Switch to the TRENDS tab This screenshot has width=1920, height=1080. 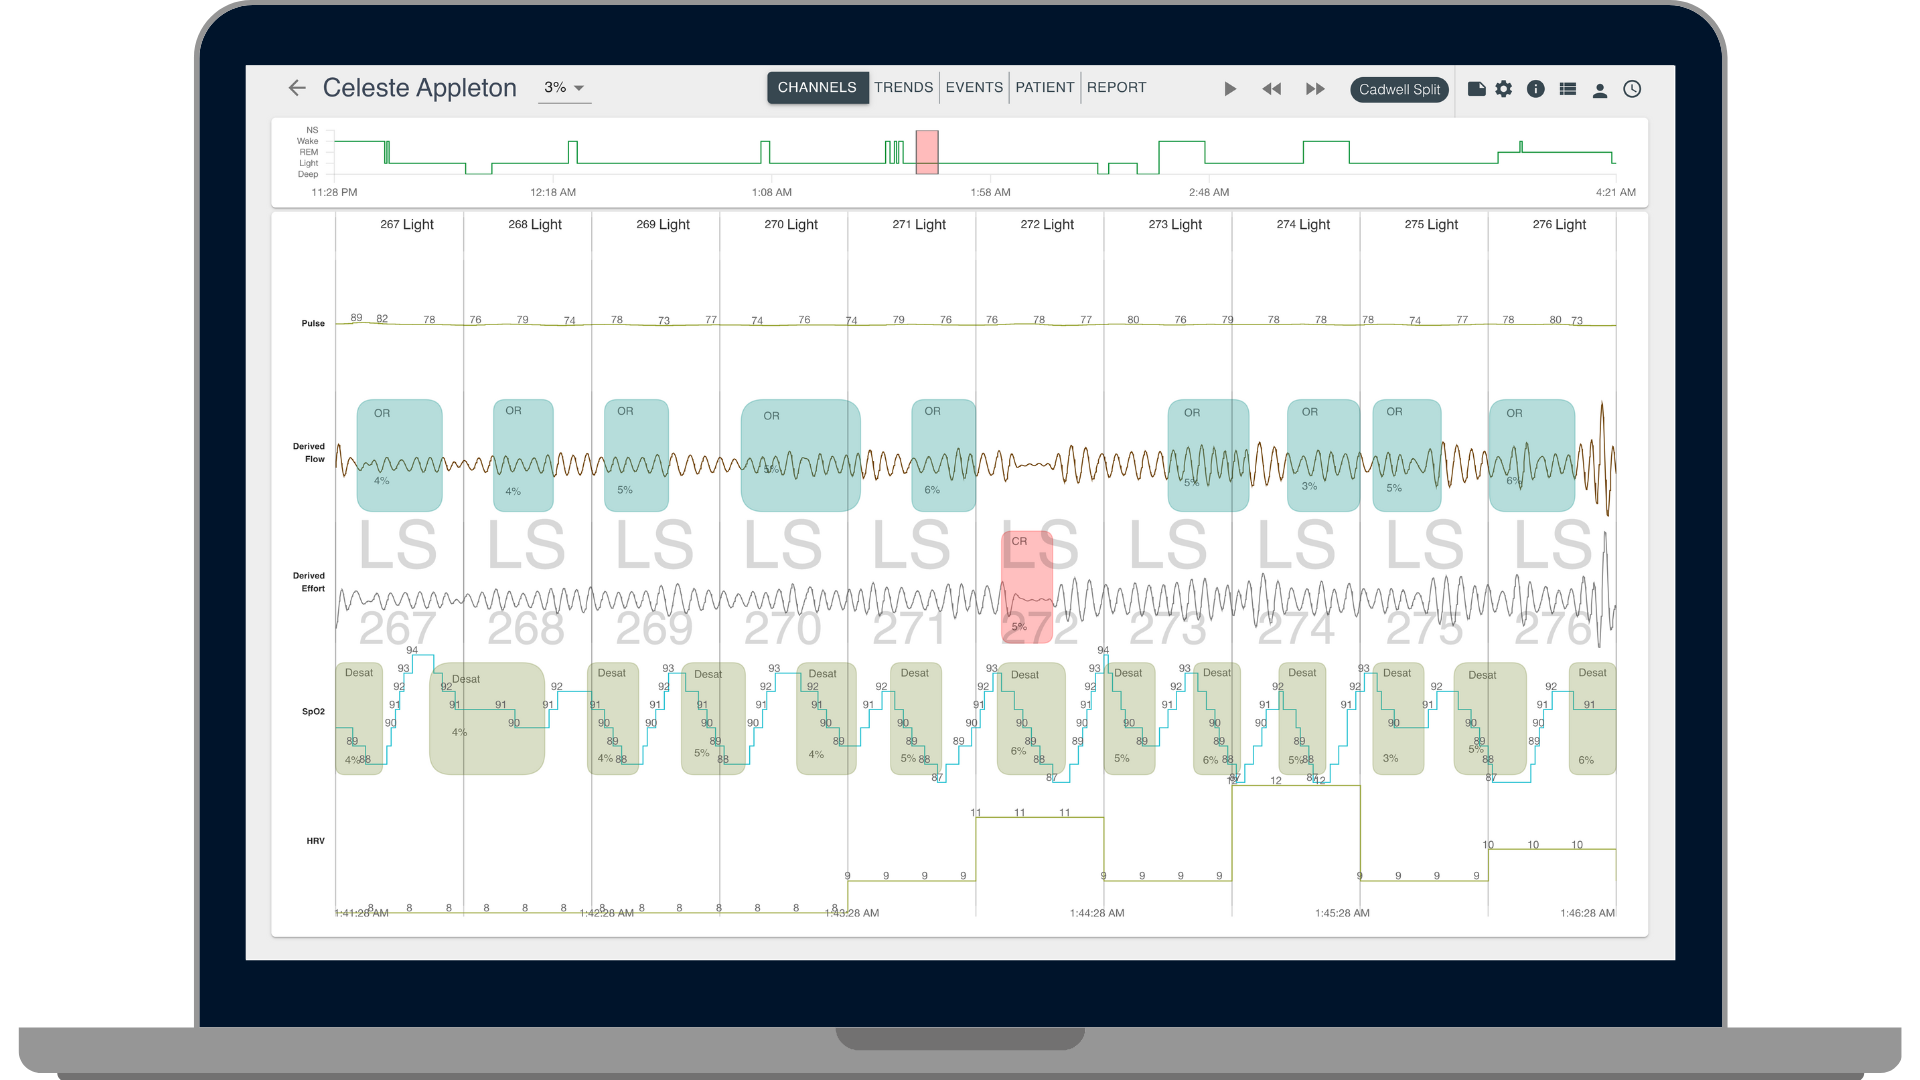click(903, 88)
